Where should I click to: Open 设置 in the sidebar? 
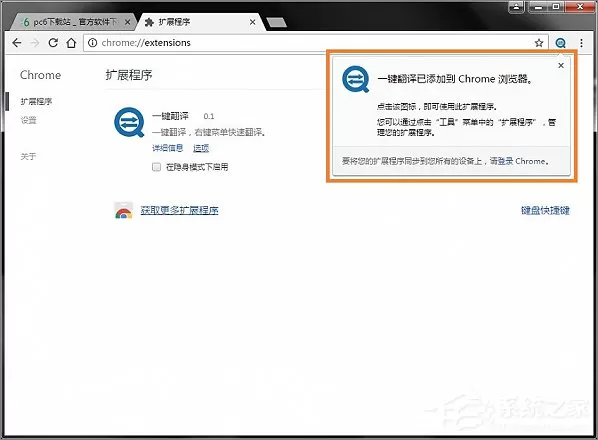tap(29, 120)
